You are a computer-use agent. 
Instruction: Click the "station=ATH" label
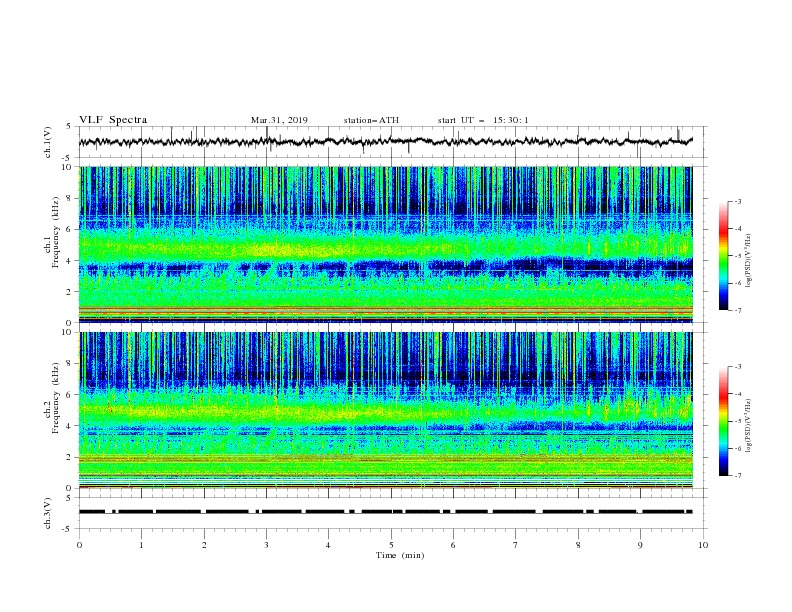tap(371, 120)
